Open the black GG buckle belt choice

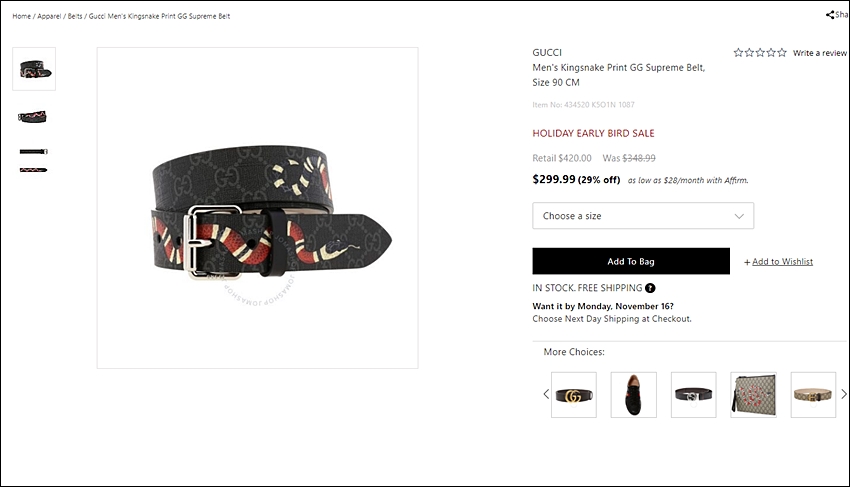574,395
